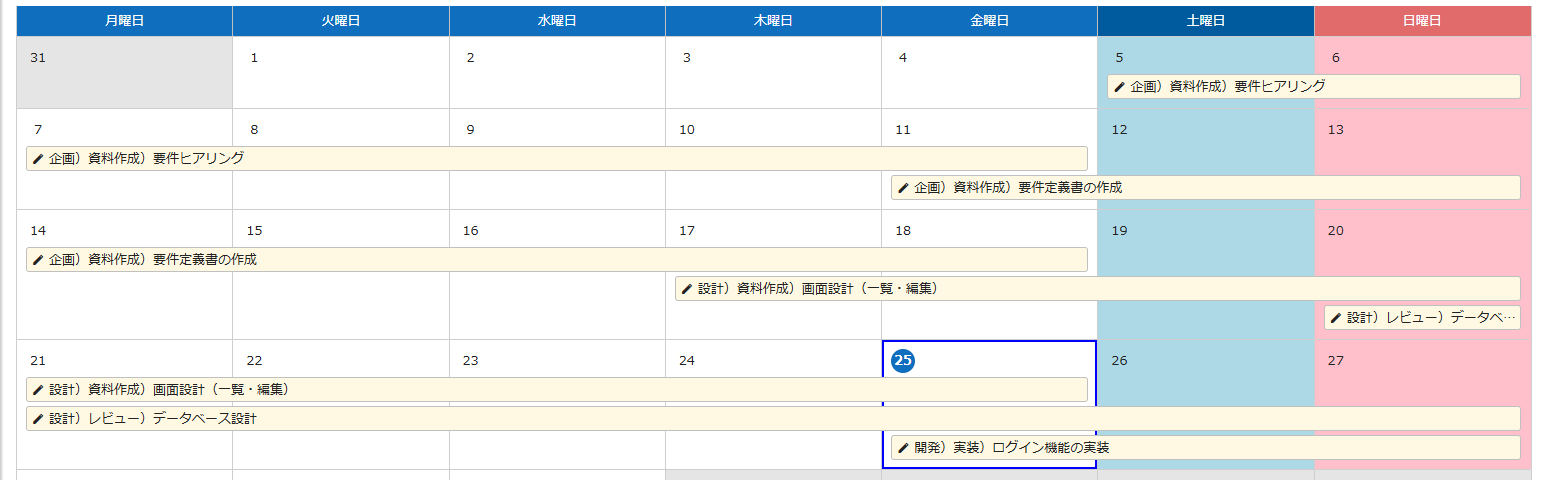
Task: Select Sunday date 6
Action: coord(1335,58)
